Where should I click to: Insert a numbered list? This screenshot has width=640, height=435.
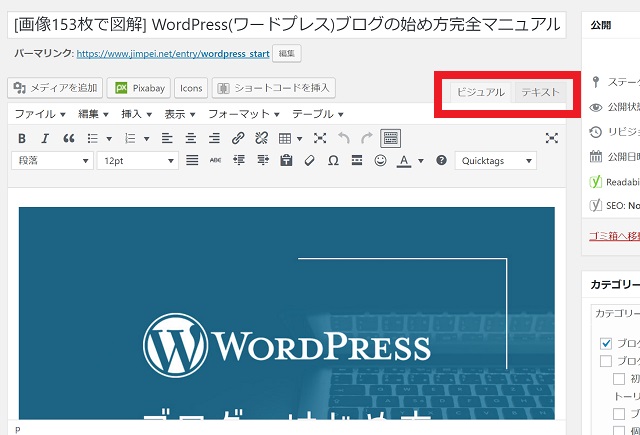[130, 138]
